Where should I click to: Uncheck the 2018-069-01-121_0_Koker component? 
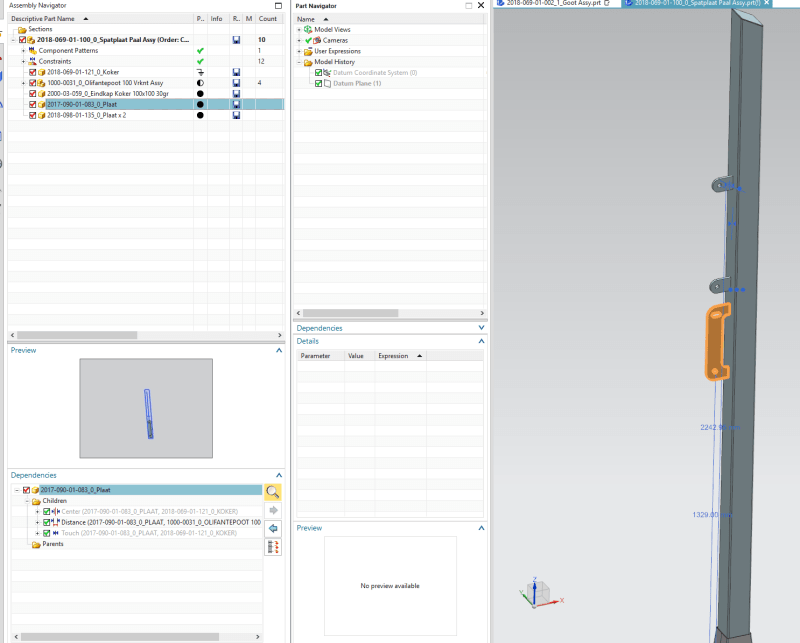(x=33, y=72)
